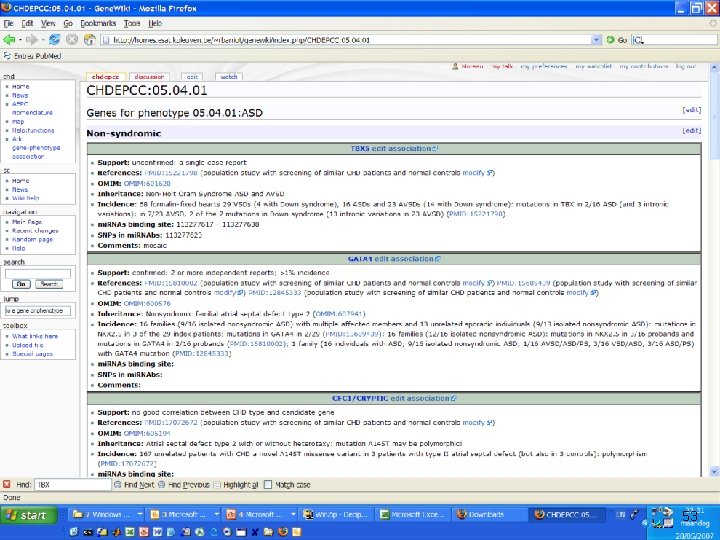Expand the address bar URL dropdown

click(x=596, y=40)
